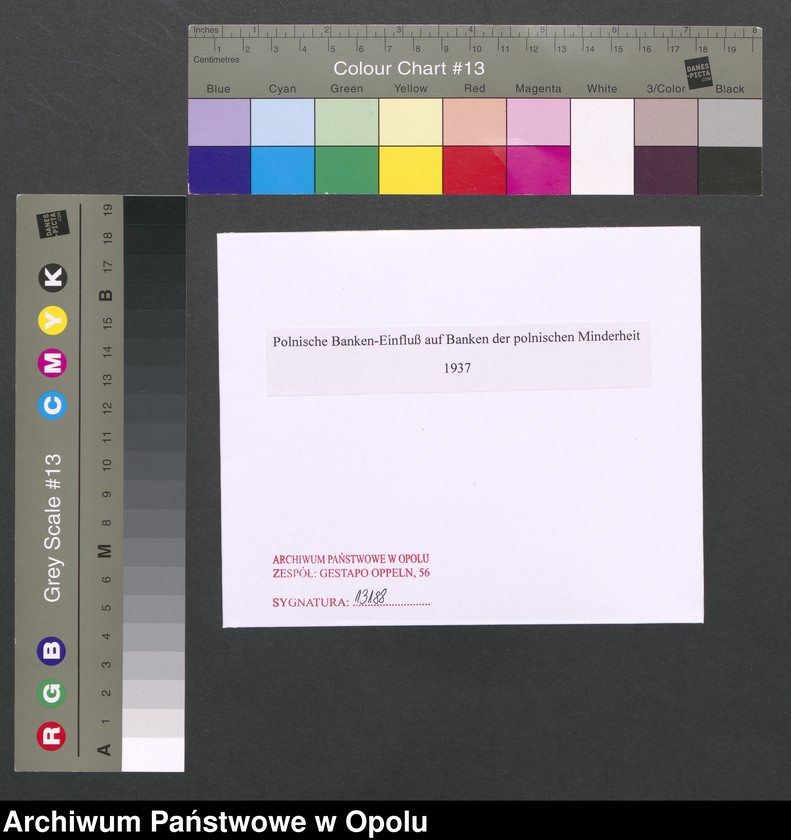Click the black K circle icon
This screenshot has width=791, height=840.
(x=52, y=278)
